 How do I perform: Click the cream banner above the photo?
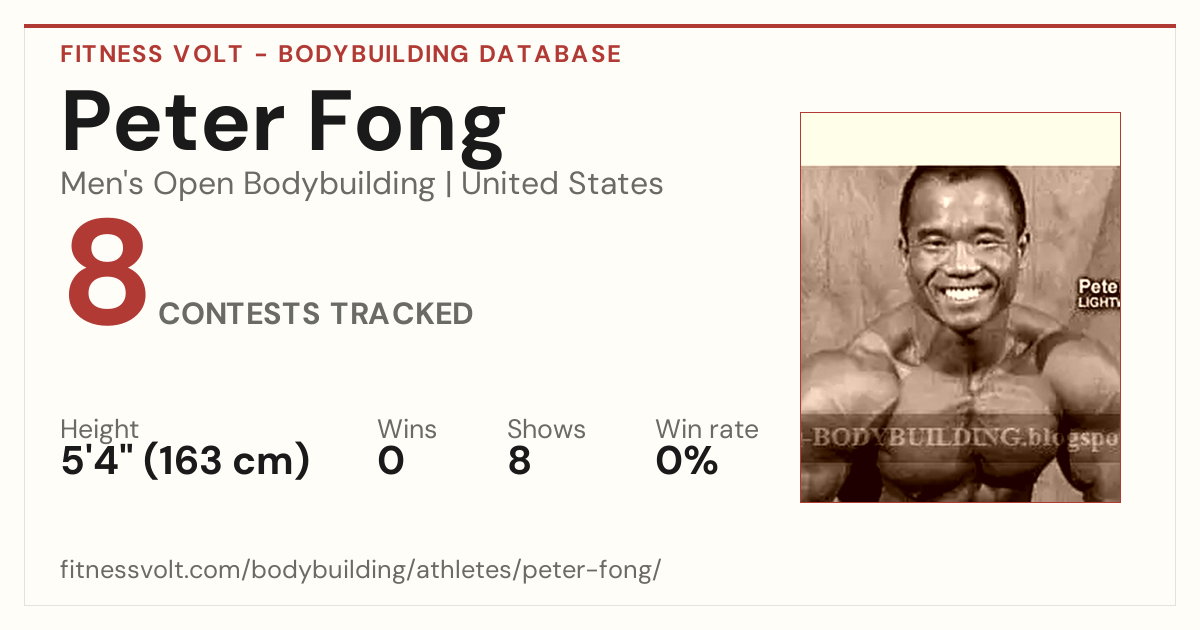coord(960,139)
